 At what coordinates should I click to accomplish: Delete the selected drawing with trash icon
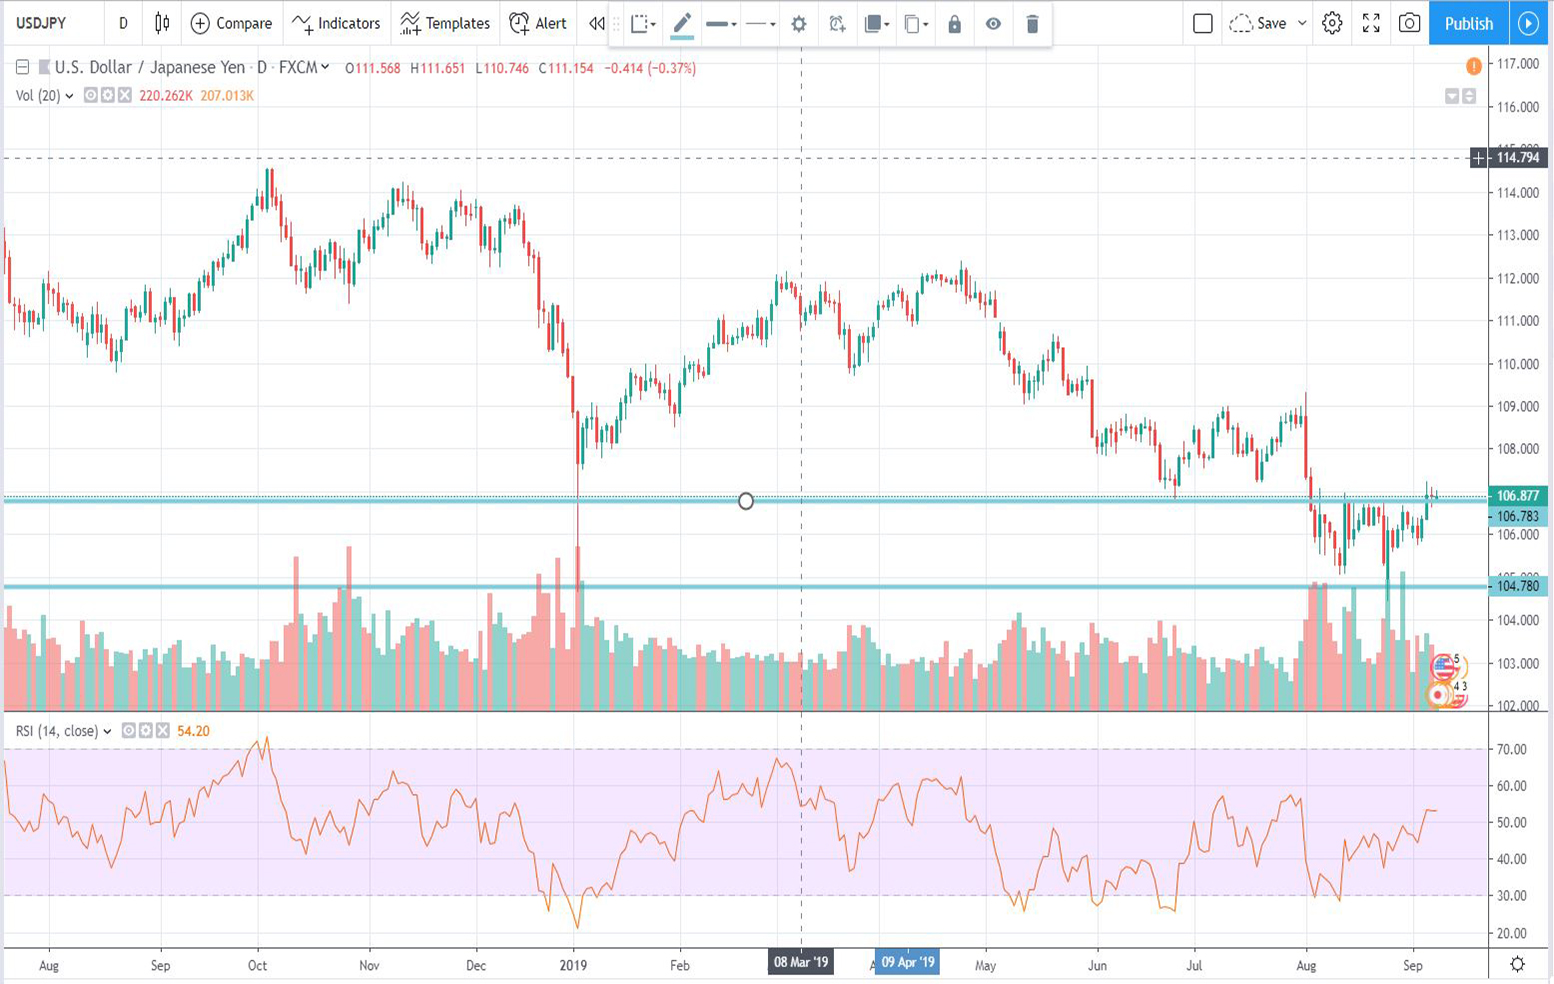click(1032, 24)
